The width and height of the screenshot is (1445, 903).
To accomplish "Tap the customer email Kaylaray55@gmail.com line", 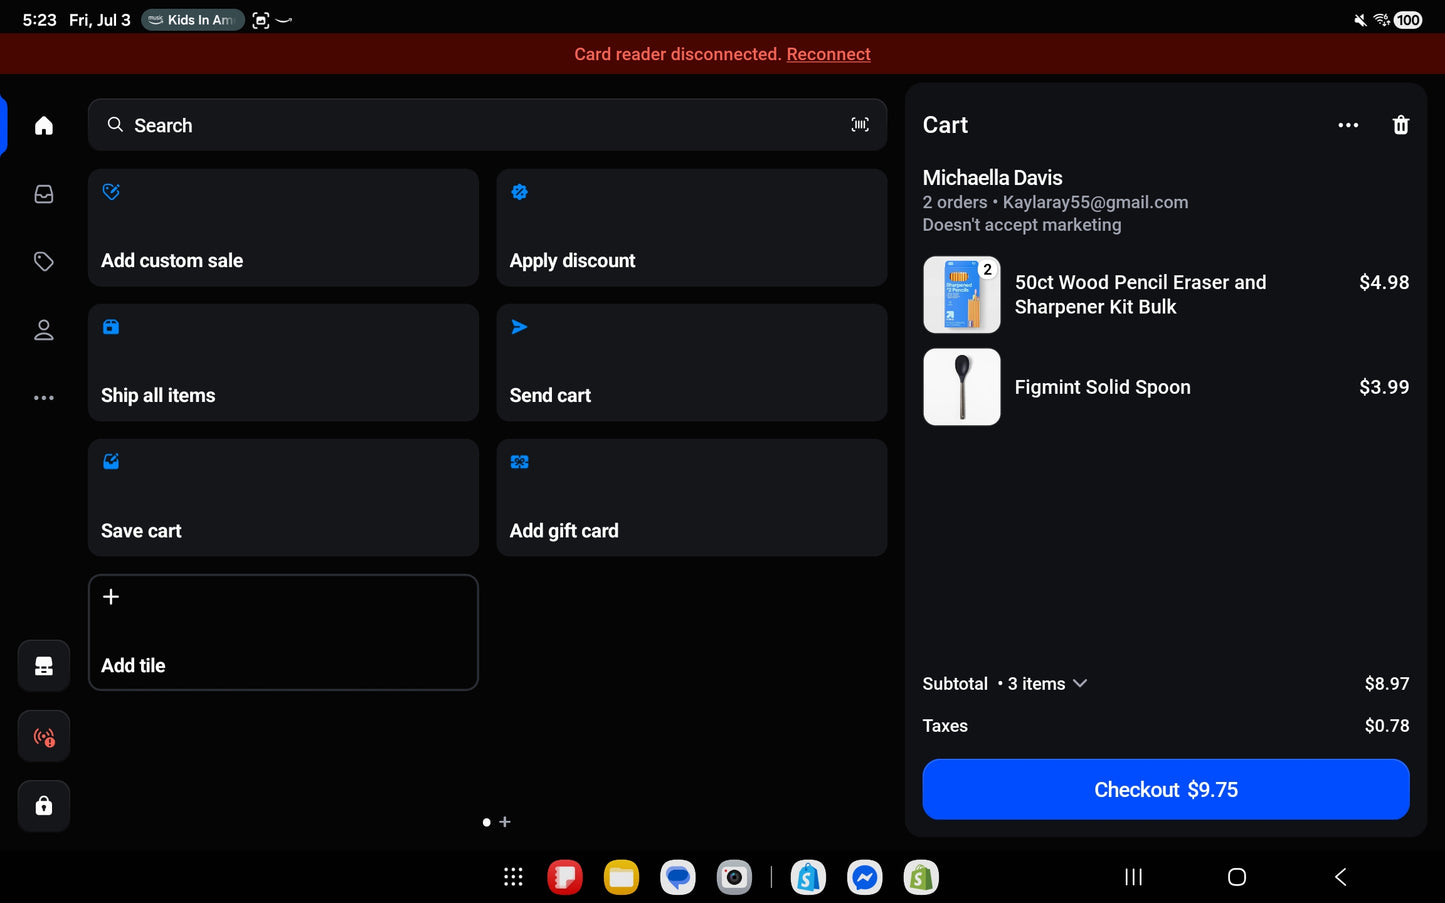I will tap(1095, 202).
